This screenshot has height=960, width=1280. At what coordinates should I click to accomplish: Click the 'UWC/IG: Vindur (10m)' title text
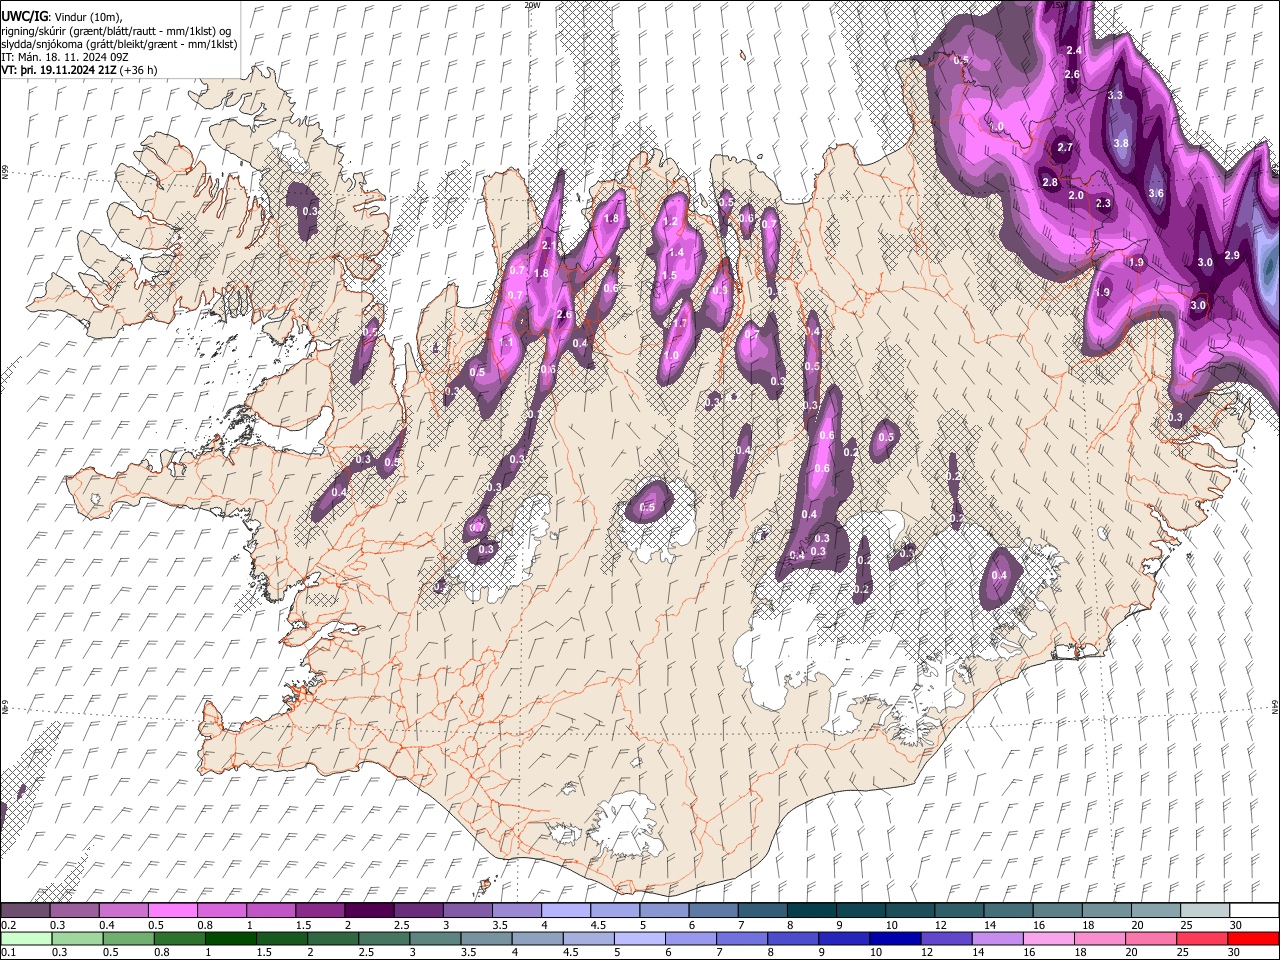(62, 16)
